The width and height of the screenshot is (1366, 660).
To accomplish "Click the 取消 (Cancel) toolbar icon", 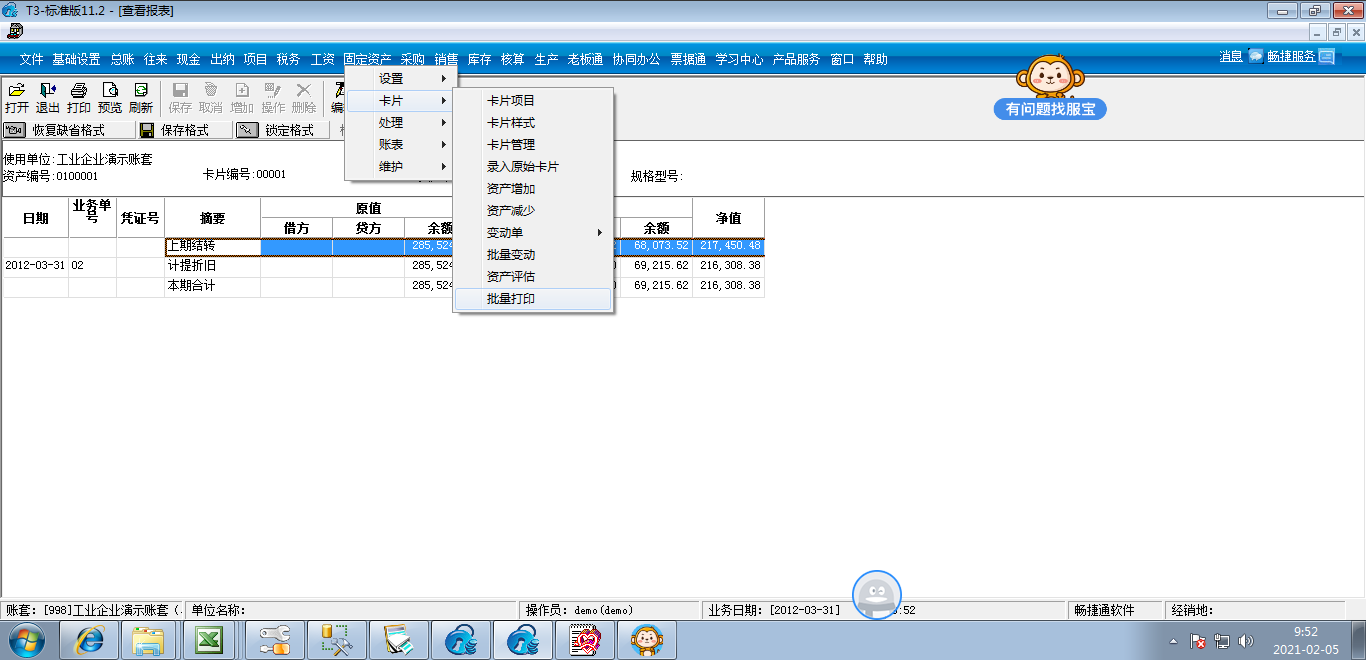I will pos(211,98).
